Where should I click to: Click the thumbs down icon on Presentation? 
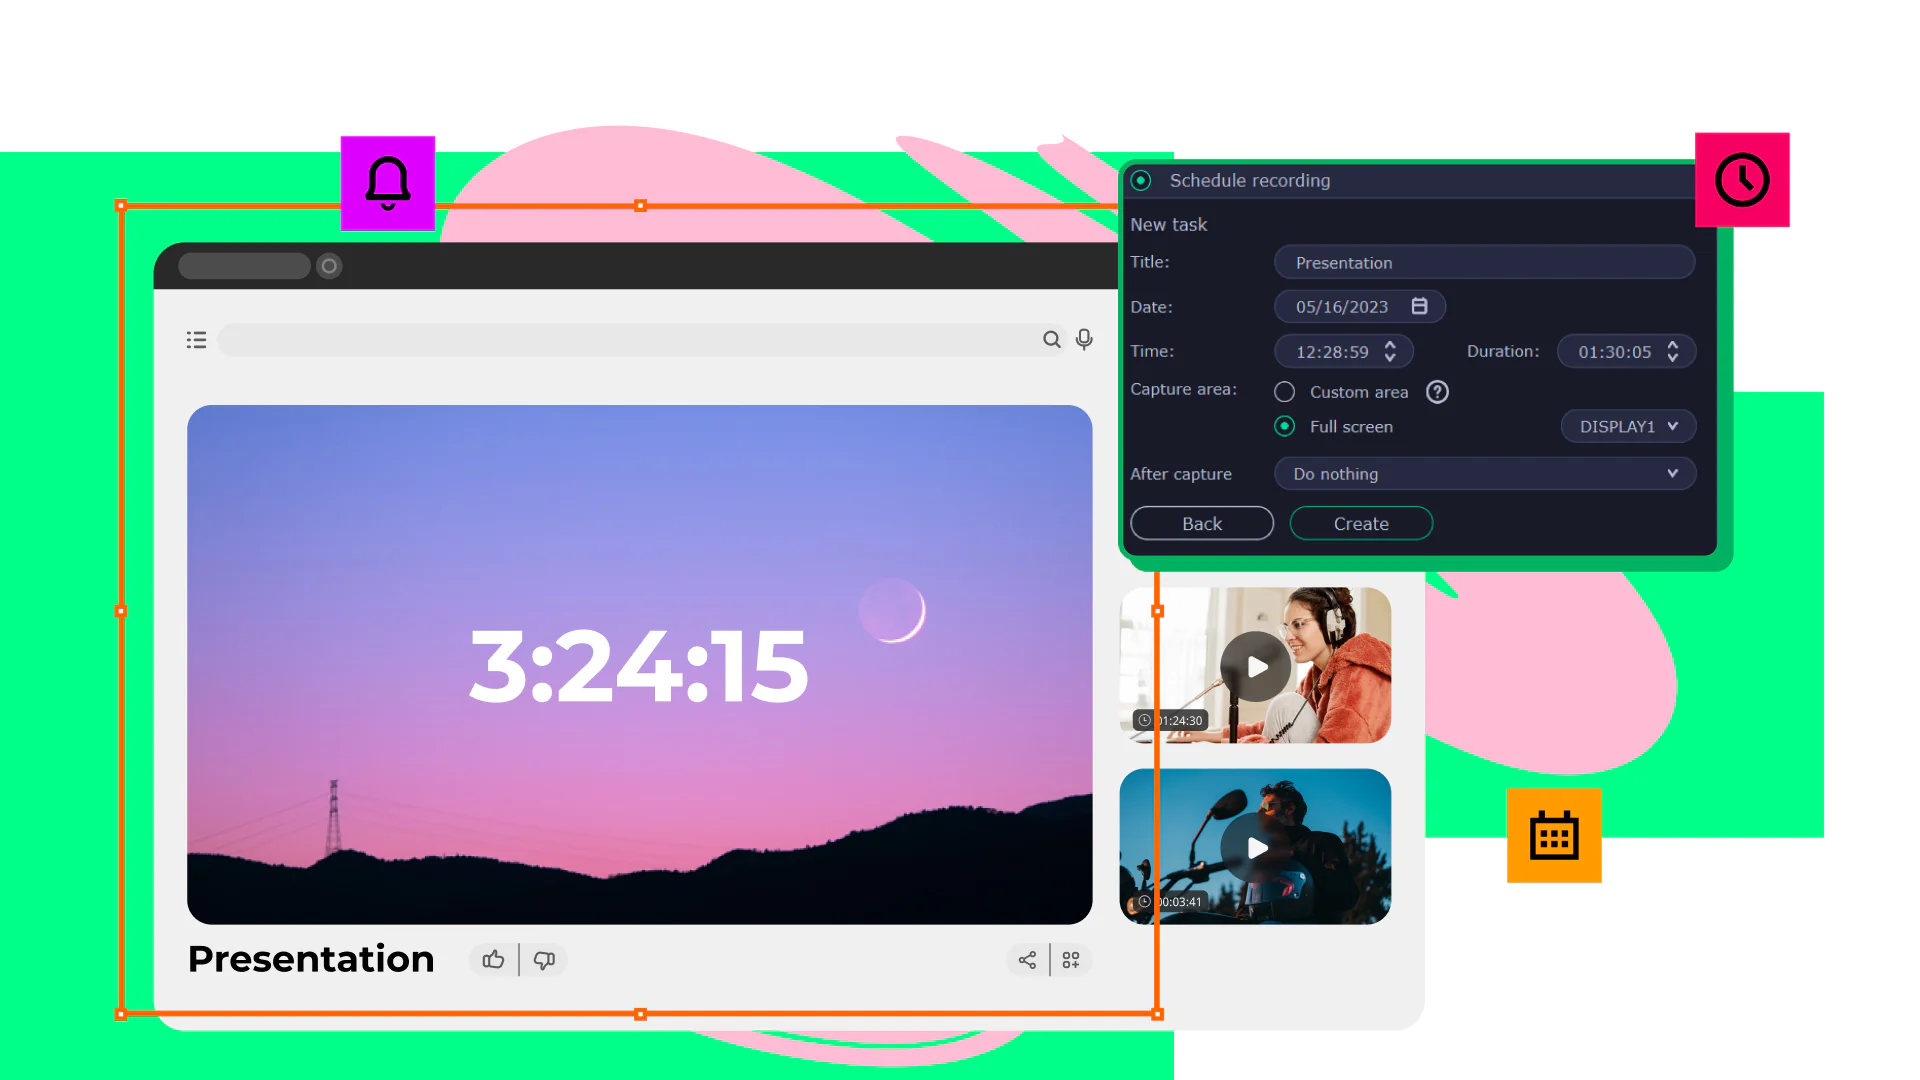pyautogui.click(x=545, y=957)
